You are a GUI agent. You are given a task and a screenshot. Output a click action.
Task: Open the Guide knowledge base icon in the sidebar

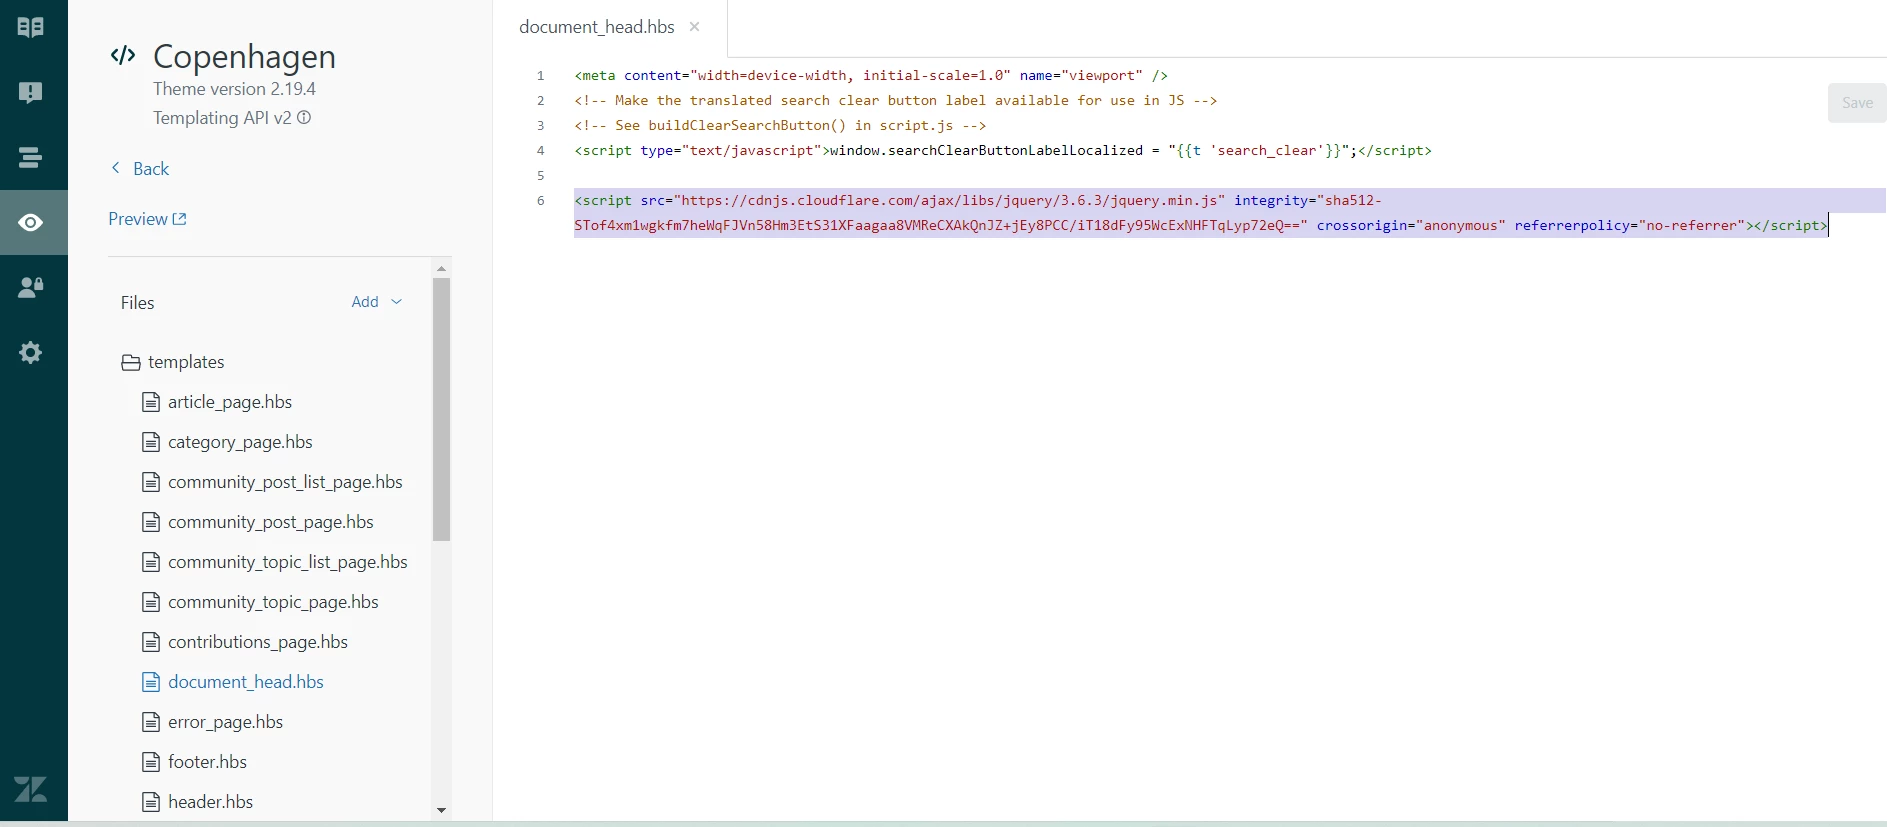[31, 27]
